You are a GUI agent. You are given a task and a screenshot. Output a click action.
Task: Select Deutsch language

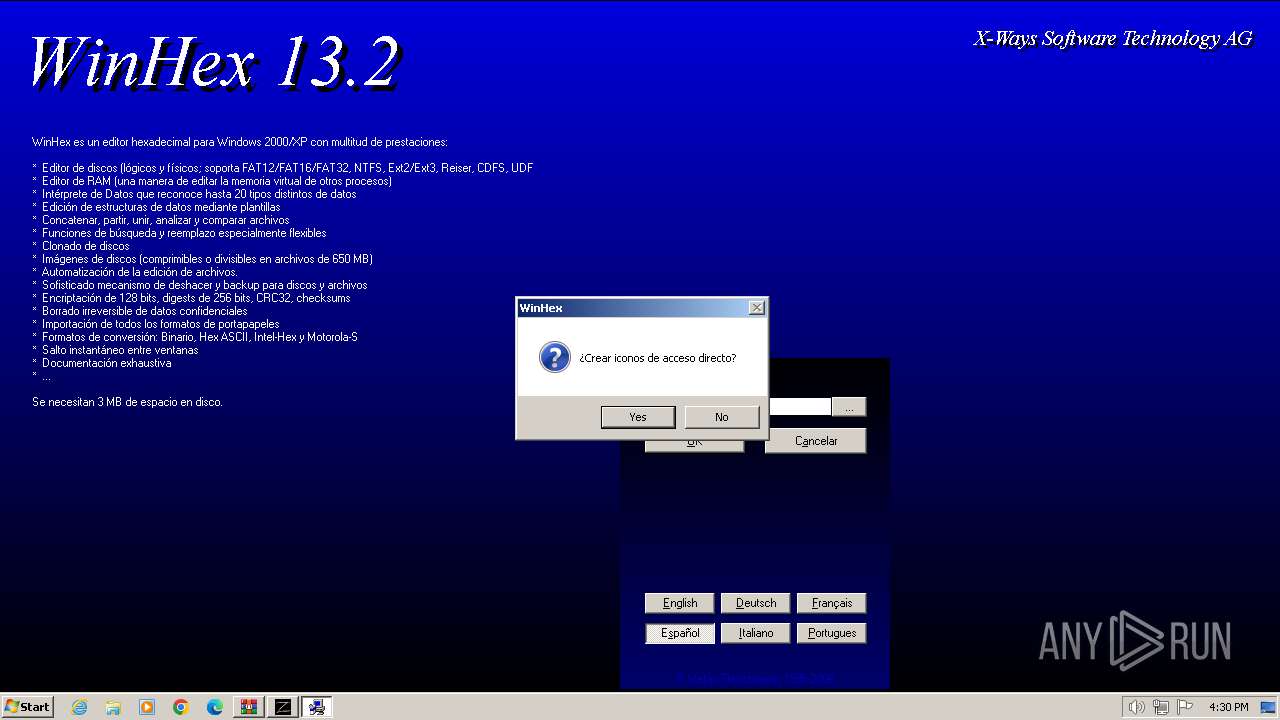(756, 603)
